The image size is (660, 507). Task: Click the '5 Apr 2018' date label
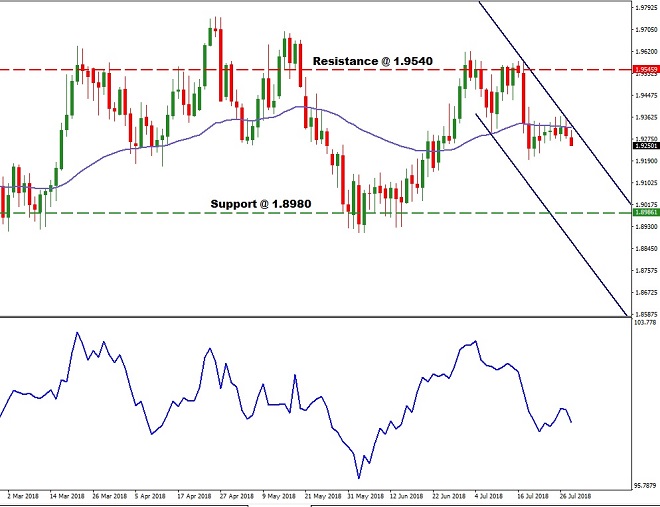pos(150,496)
